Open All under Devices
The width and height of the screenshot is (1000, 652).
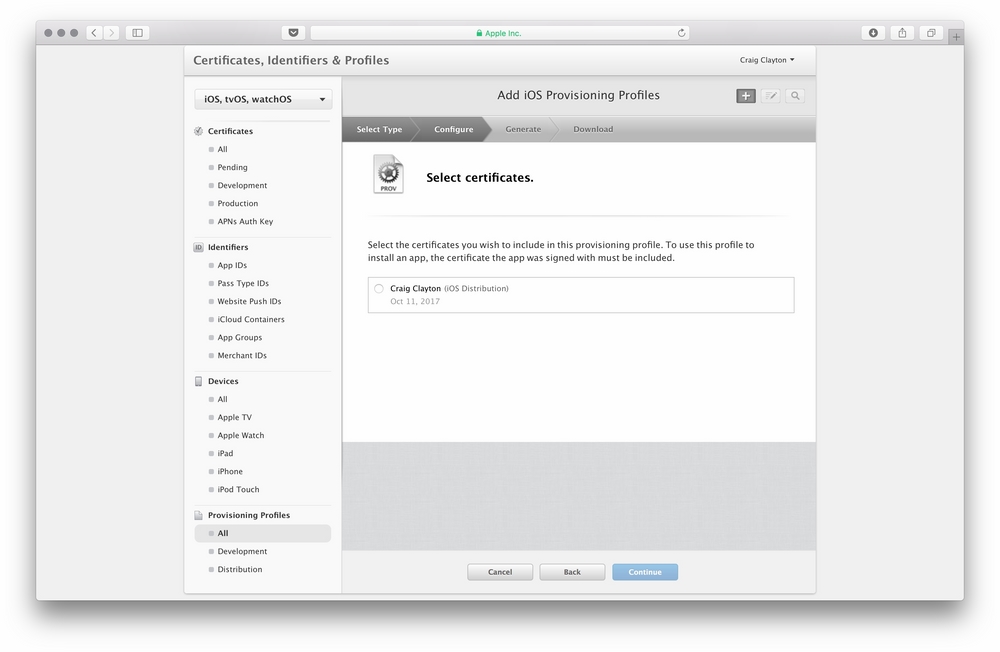tap(223, 399)
